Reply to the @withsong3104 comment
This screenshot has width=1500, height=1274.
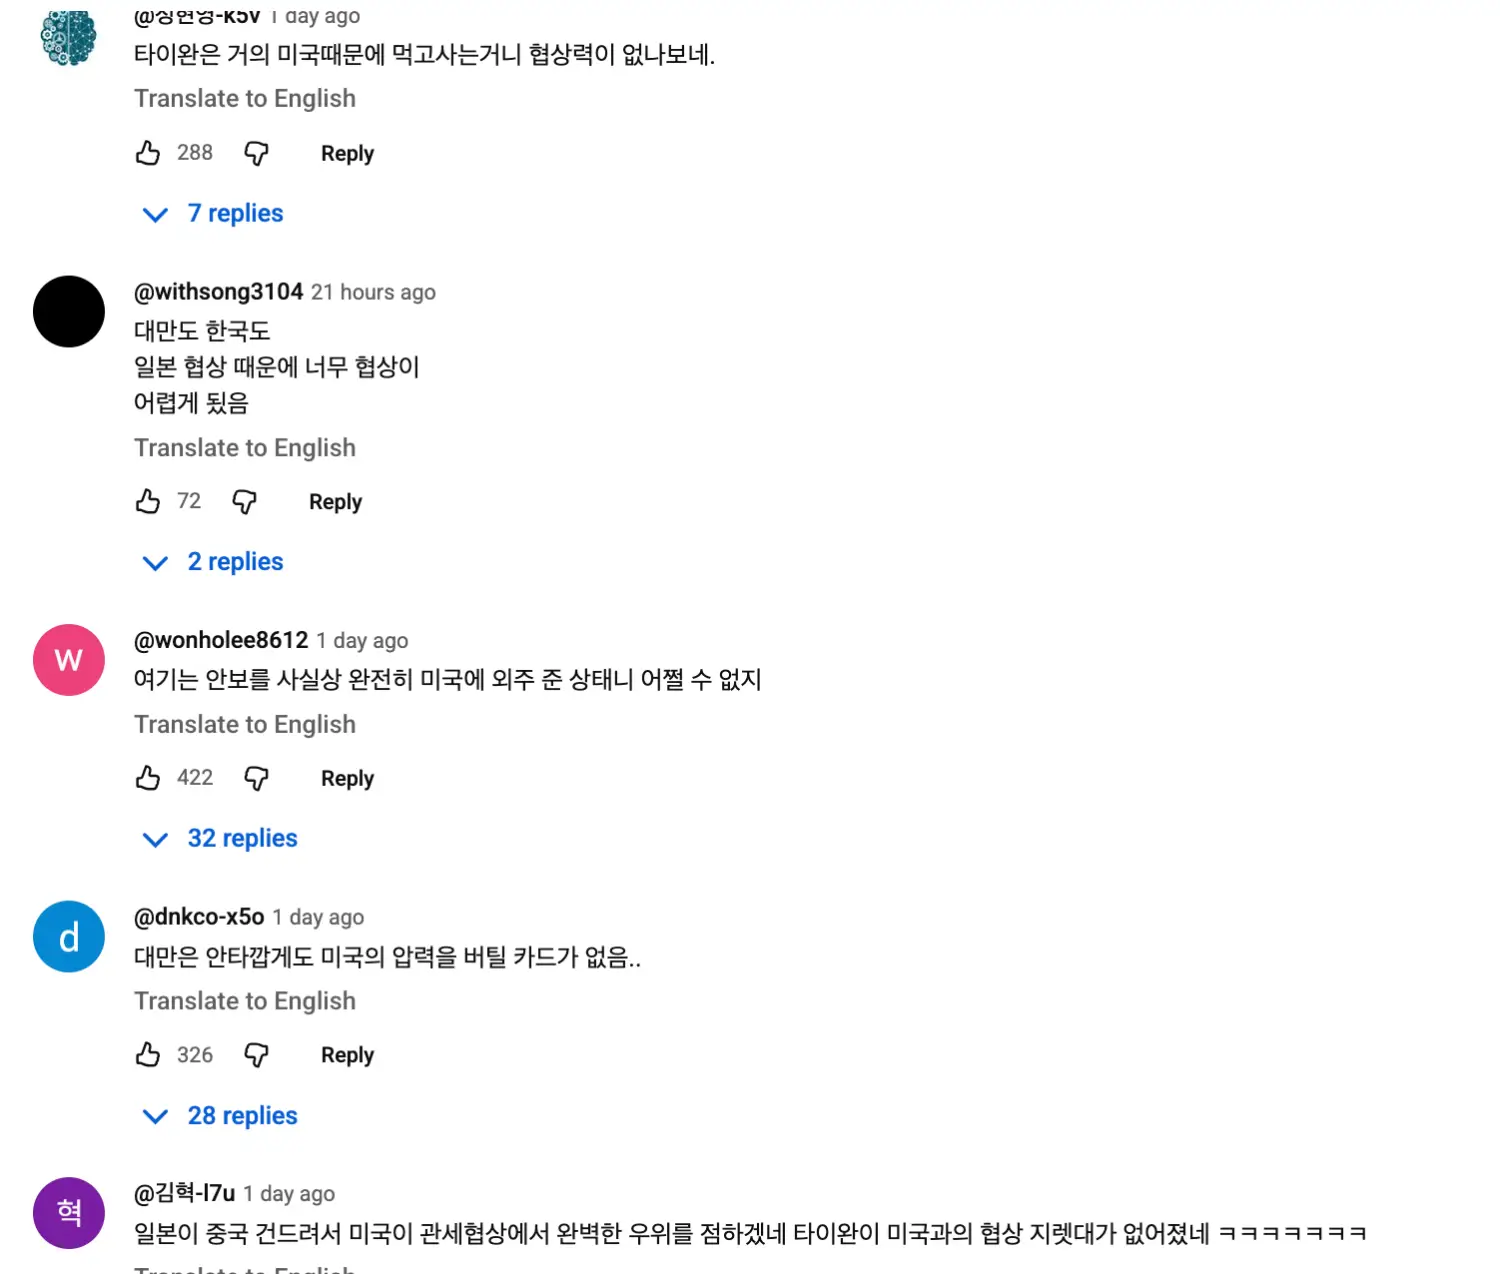[335, 502]
